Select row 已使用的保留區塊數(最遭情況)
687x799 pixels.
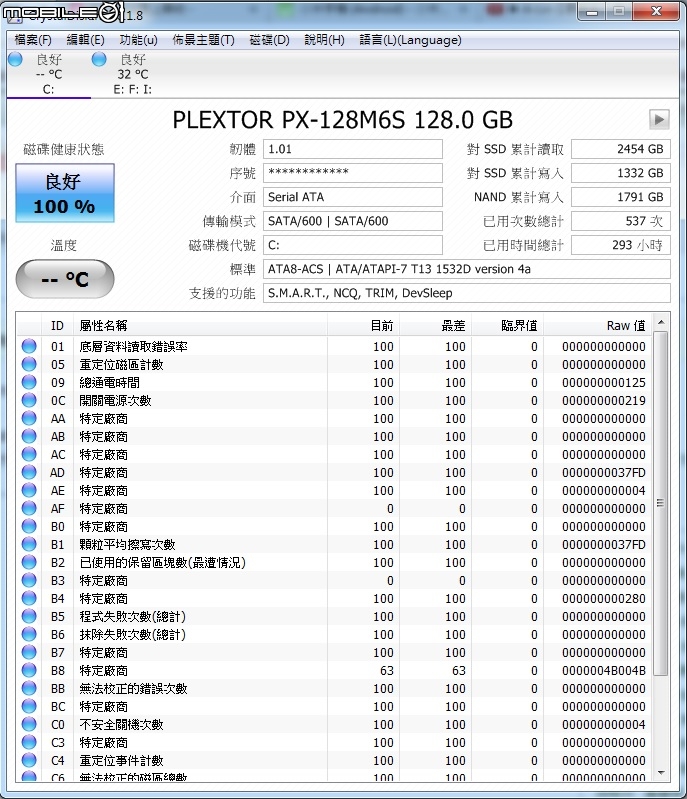coord(334,563)
